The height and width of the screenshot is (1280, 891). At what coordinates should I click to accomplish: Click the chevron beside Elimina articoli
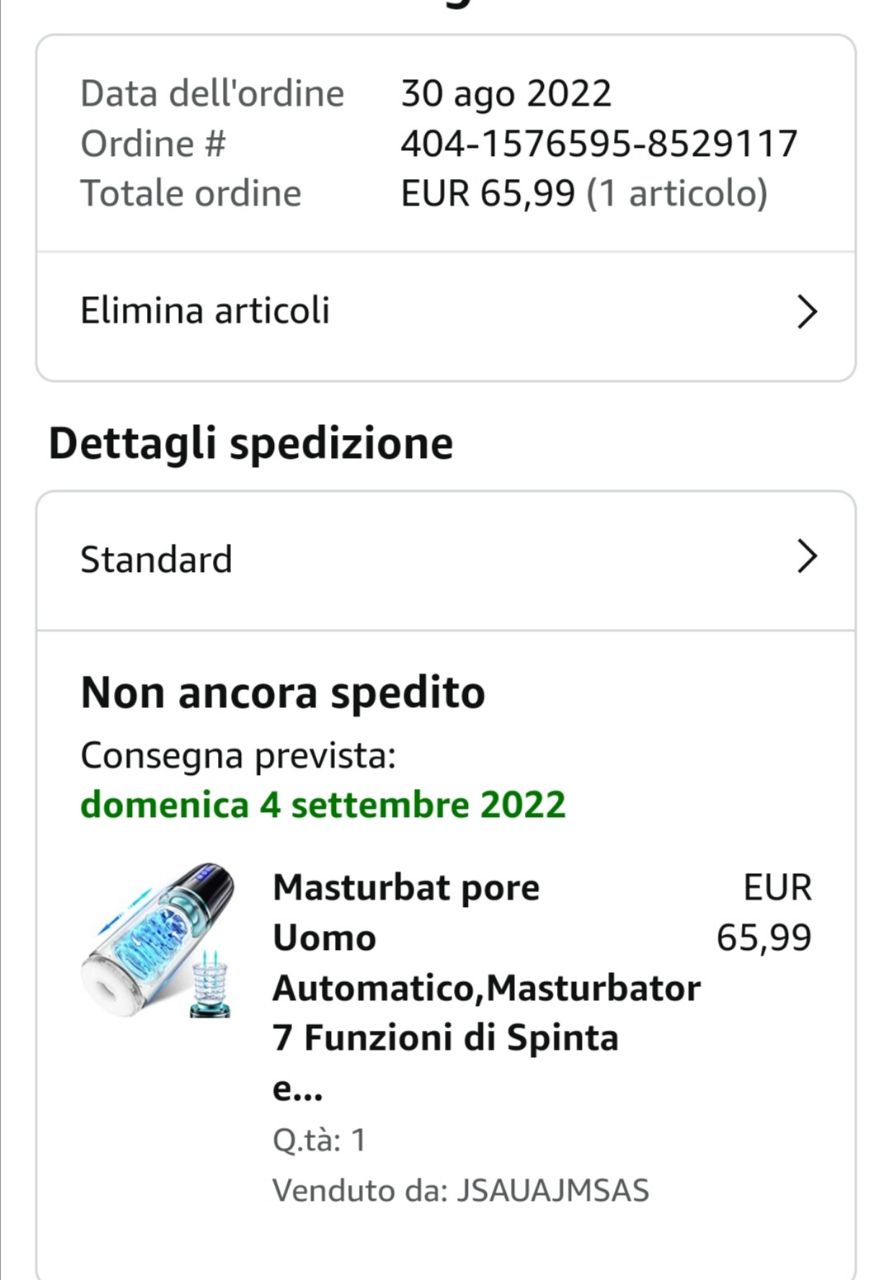(807, 313)
